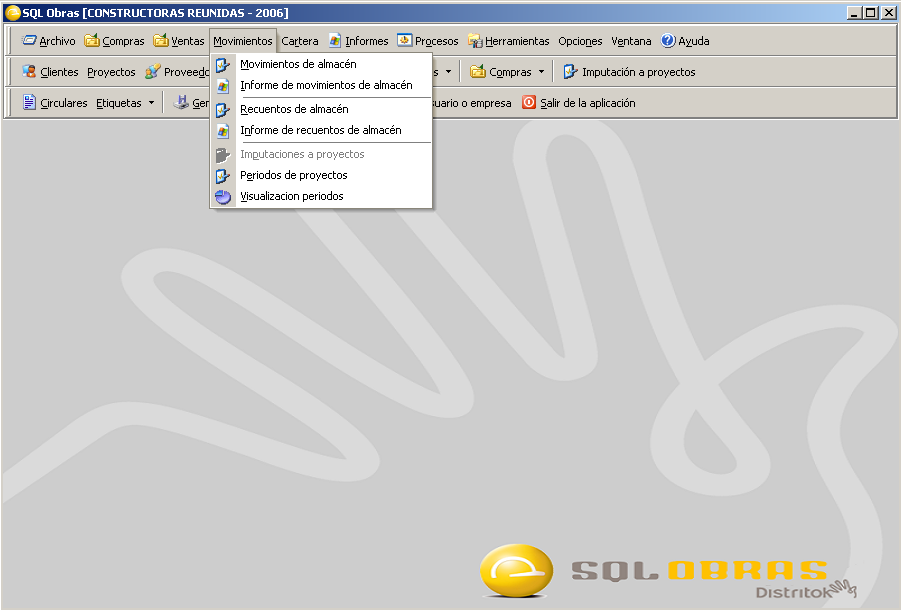Expand the Etiquetas dropdown arrow
901x610 pixels.
(x=151, y=102)
